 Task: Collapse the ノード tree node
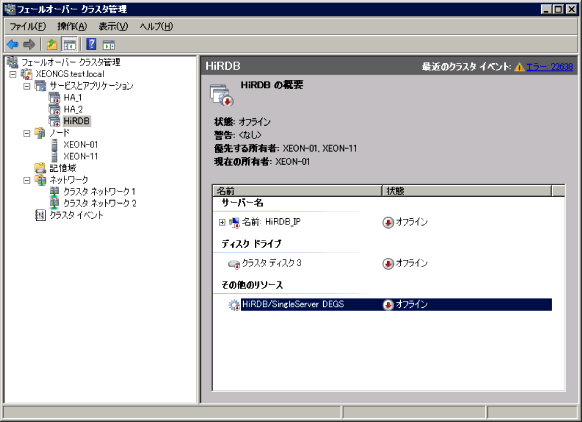pos(27,133)
